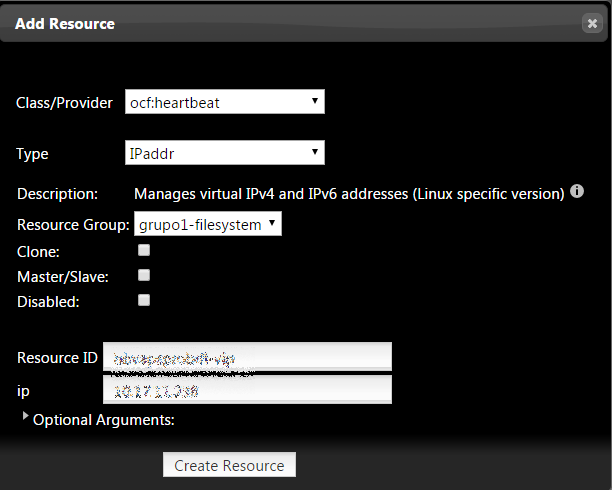Click the IPaddr description text
This screenshot has height=490, width=612.
[350, 193]
